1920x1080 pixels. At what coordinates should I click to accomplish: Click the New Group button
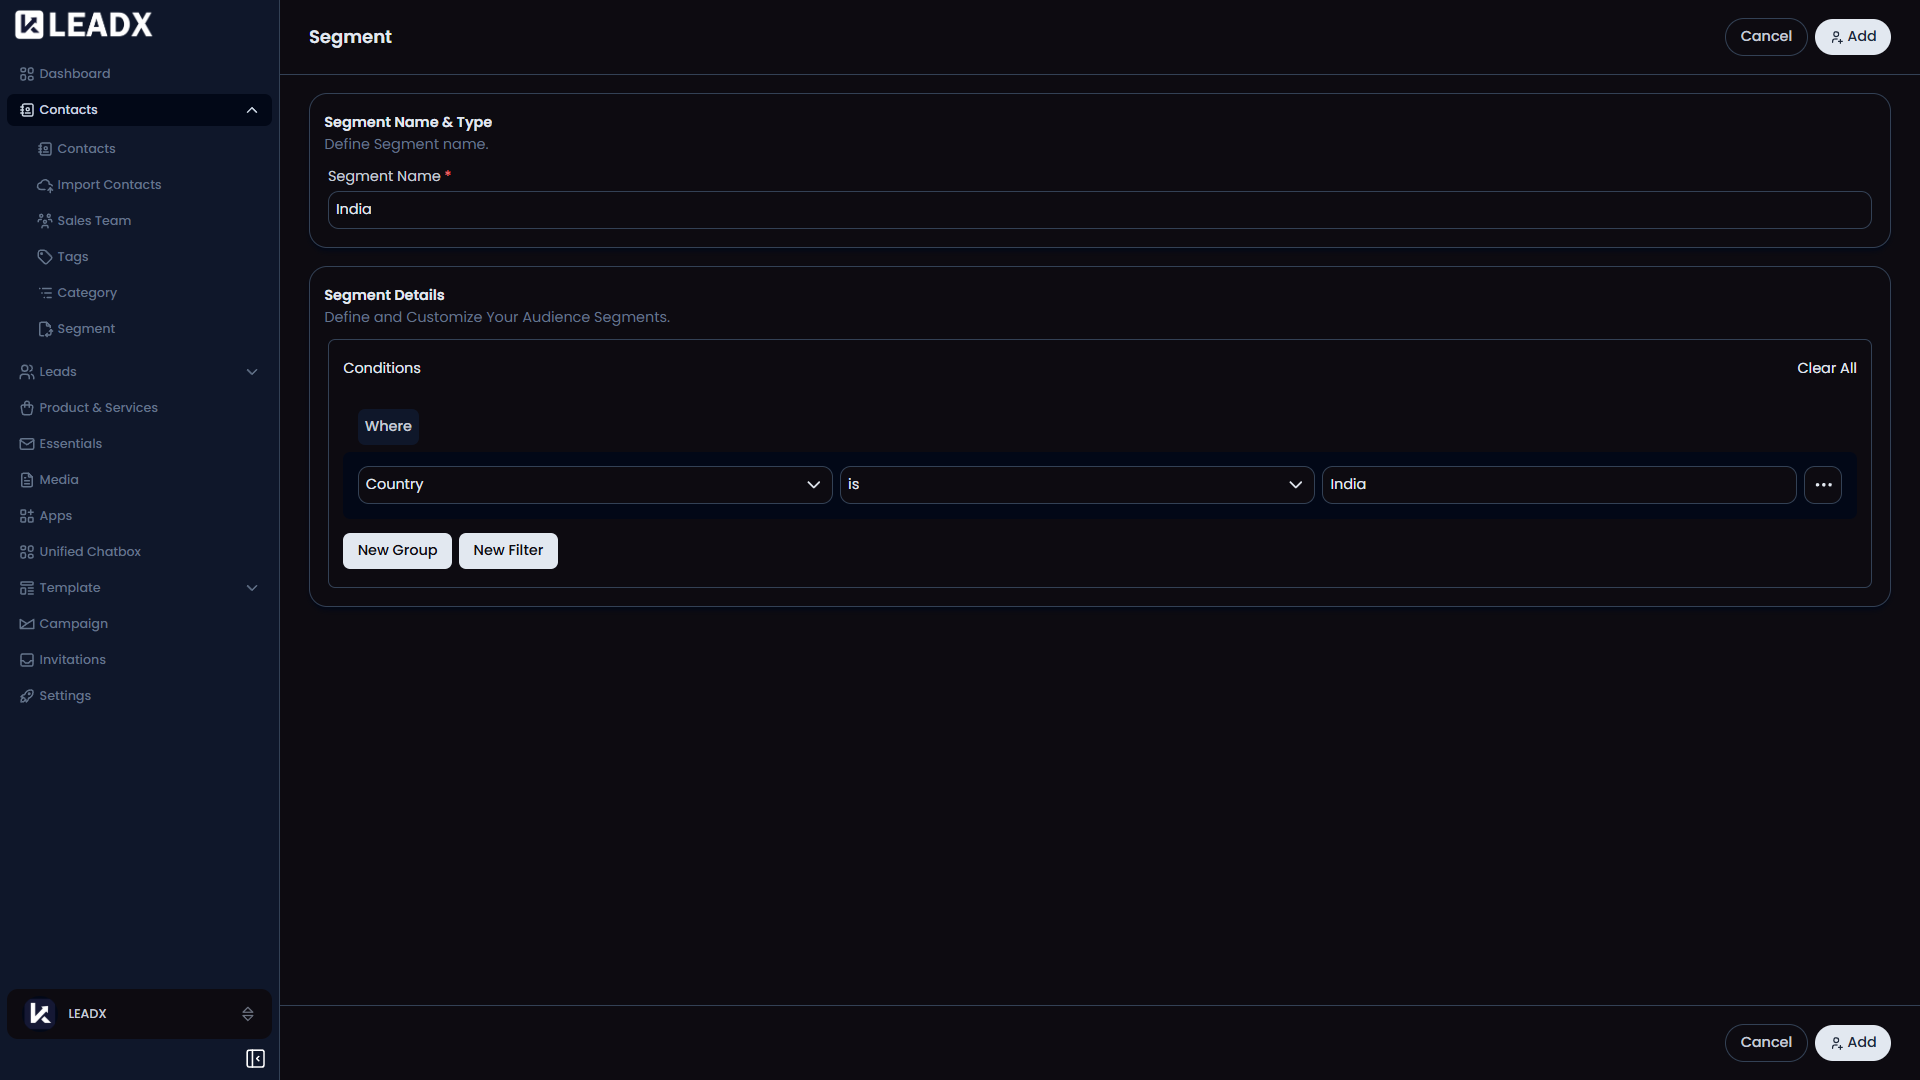(396, 550)
